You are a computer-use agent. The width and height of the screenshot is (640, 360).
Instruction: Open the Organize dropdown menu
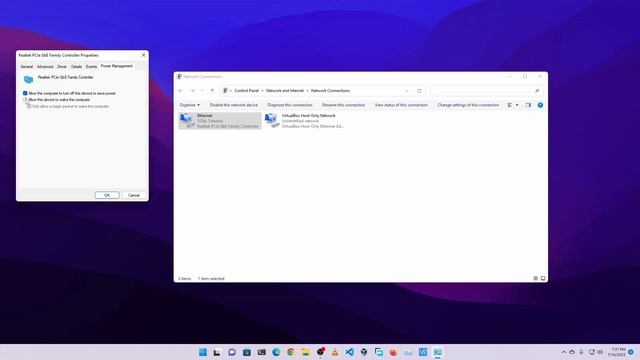[x=190, y=105]
